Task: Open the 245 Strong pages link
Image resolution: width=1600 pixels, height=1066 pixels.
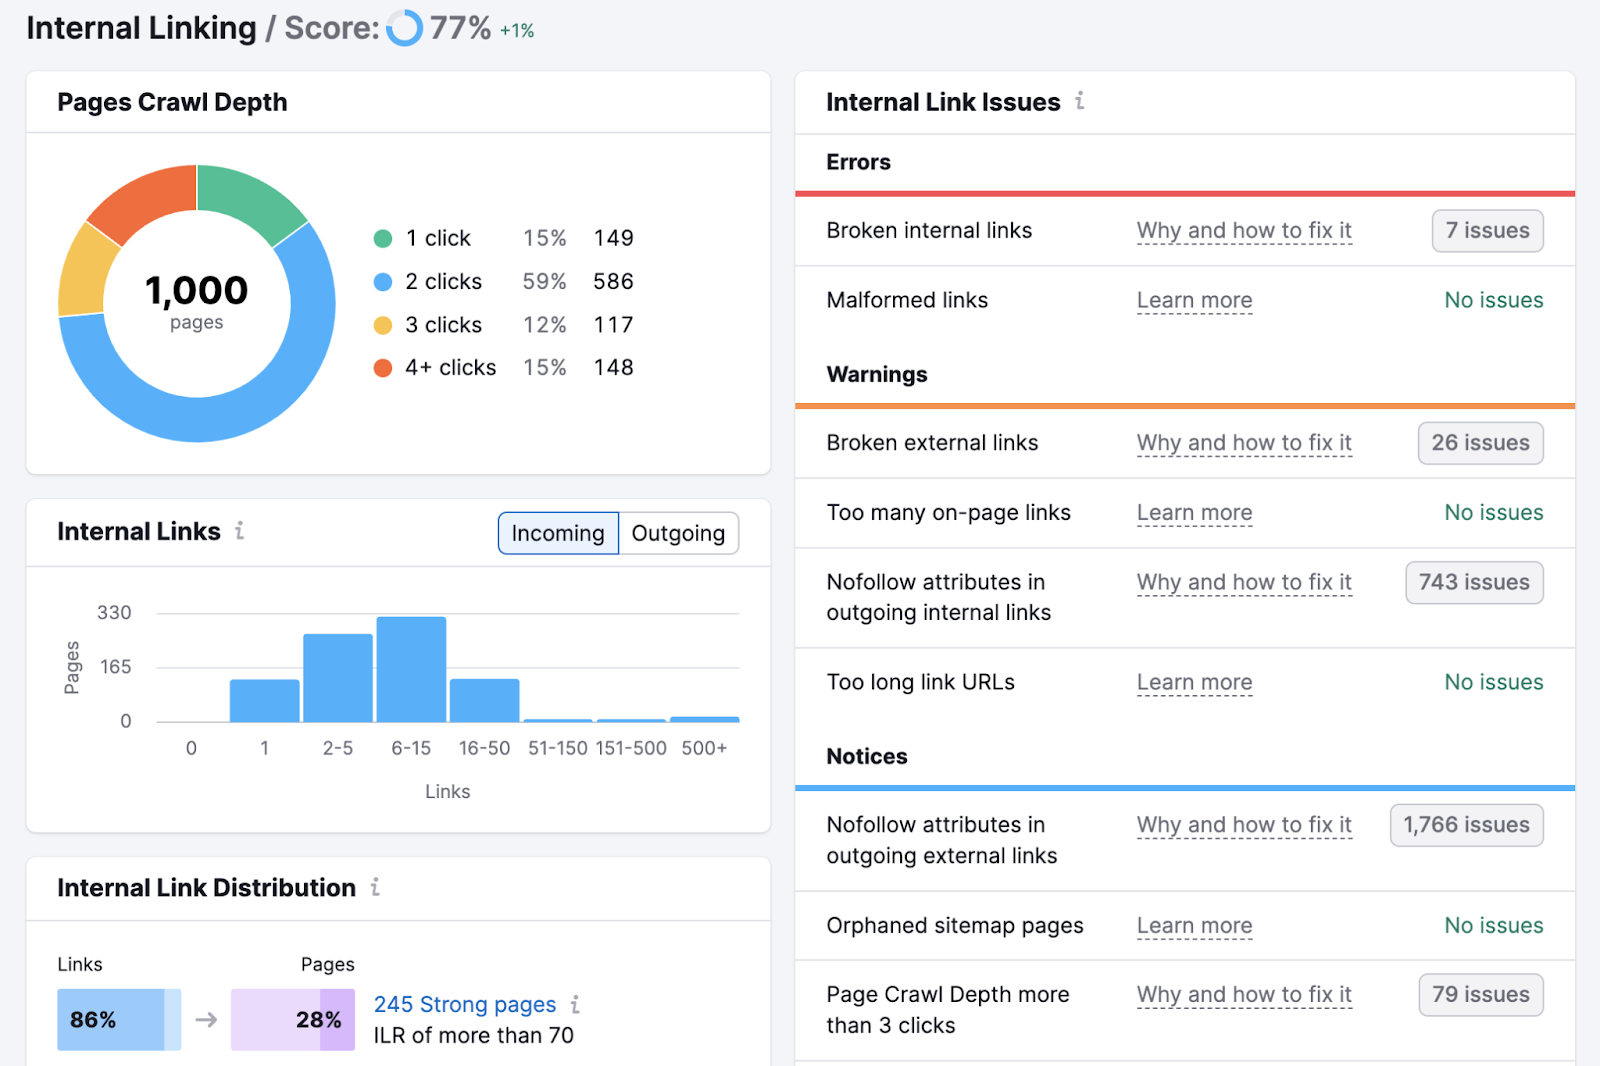Action: [x=464, y=1004]
